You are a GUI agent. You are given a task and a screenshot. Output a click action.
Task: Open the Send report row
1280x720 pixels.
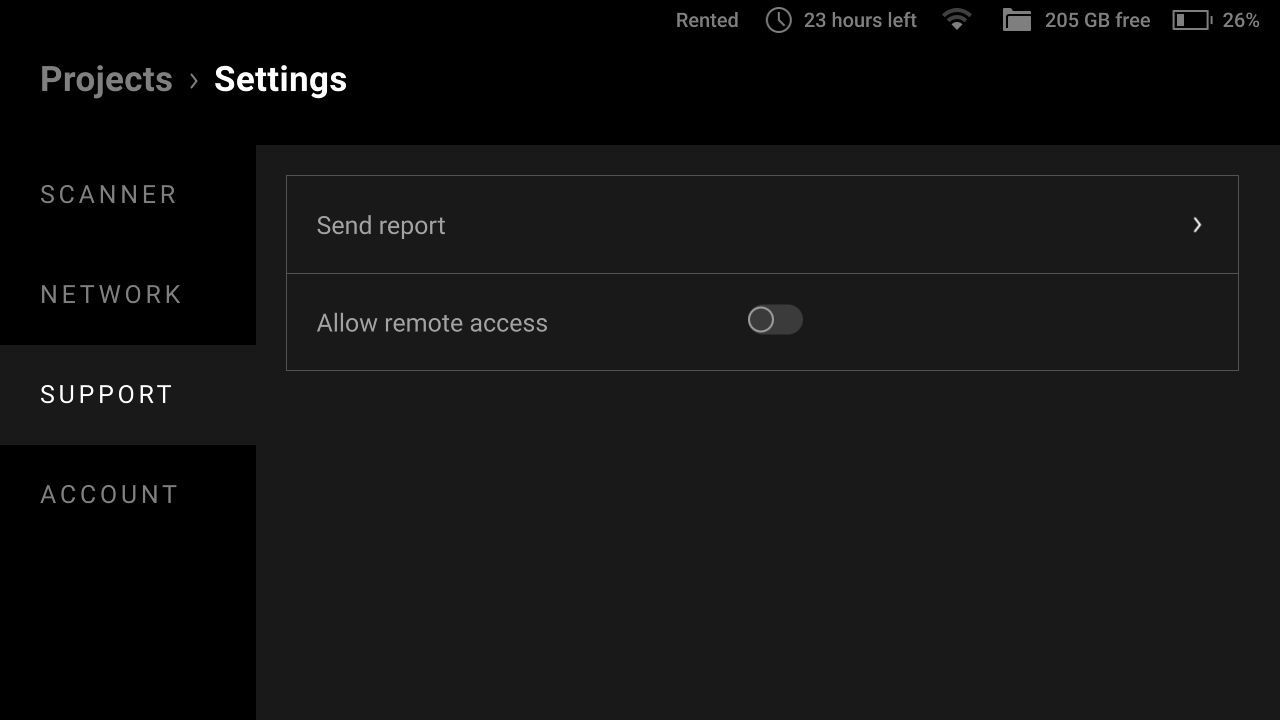point(762,225)
